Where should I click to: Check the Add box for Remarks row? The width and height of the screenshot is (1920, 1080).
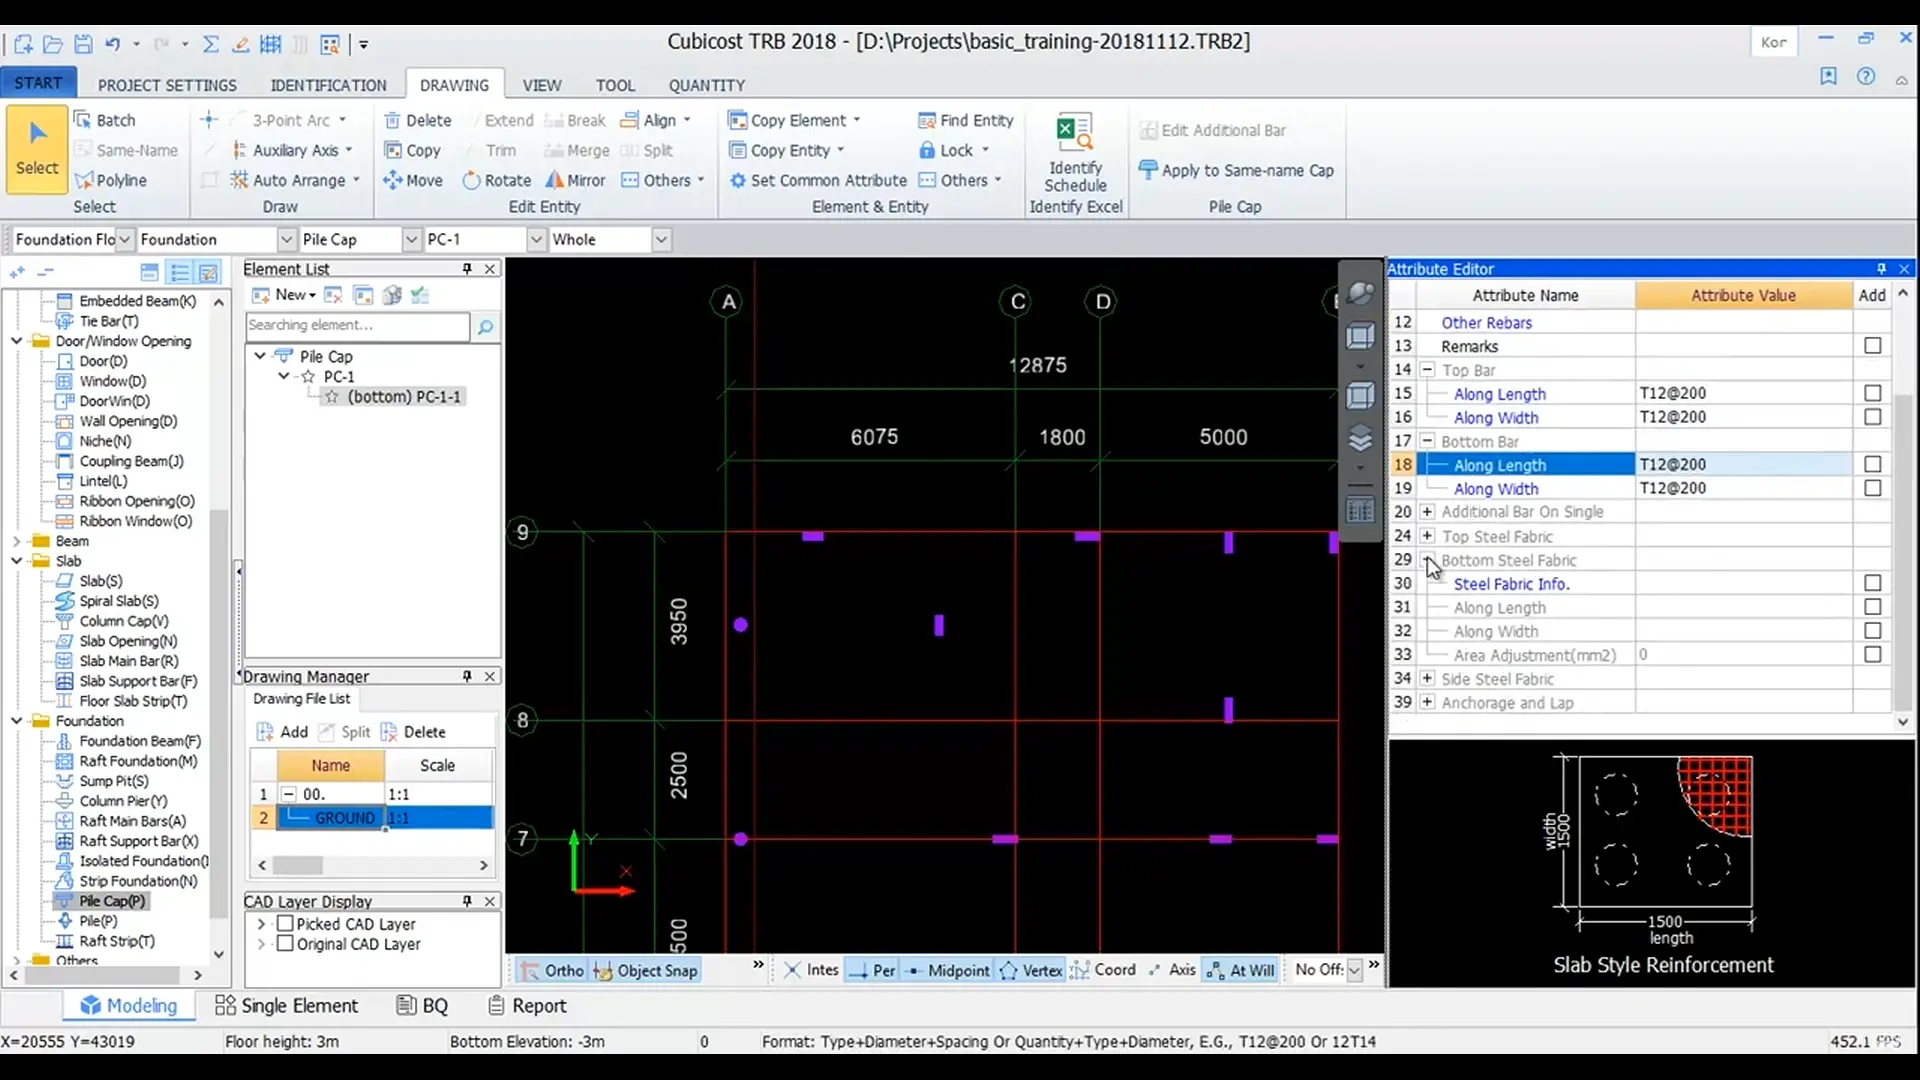1872,346
